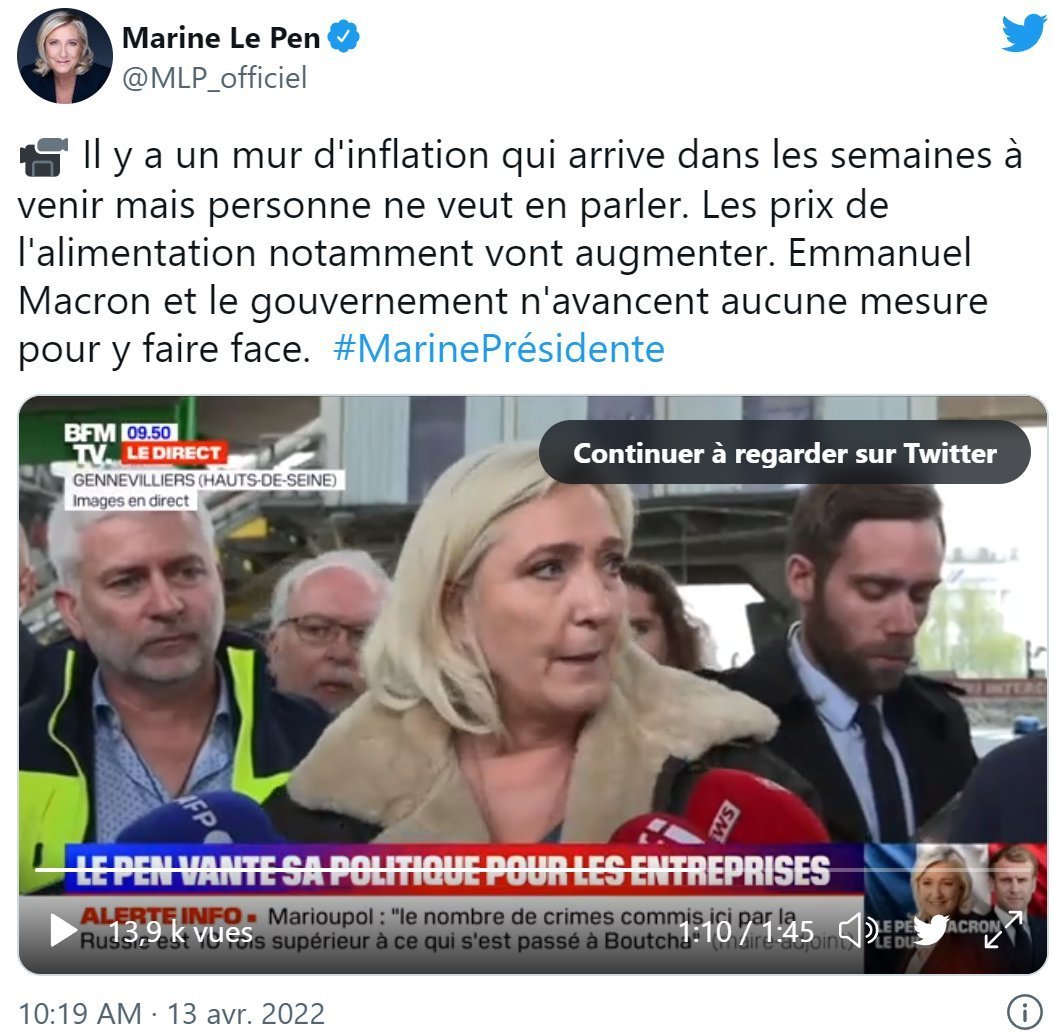1052x1033 pixels.
Task: Open the #MarinePrésidente hashtag
Action: click(498, 349)
